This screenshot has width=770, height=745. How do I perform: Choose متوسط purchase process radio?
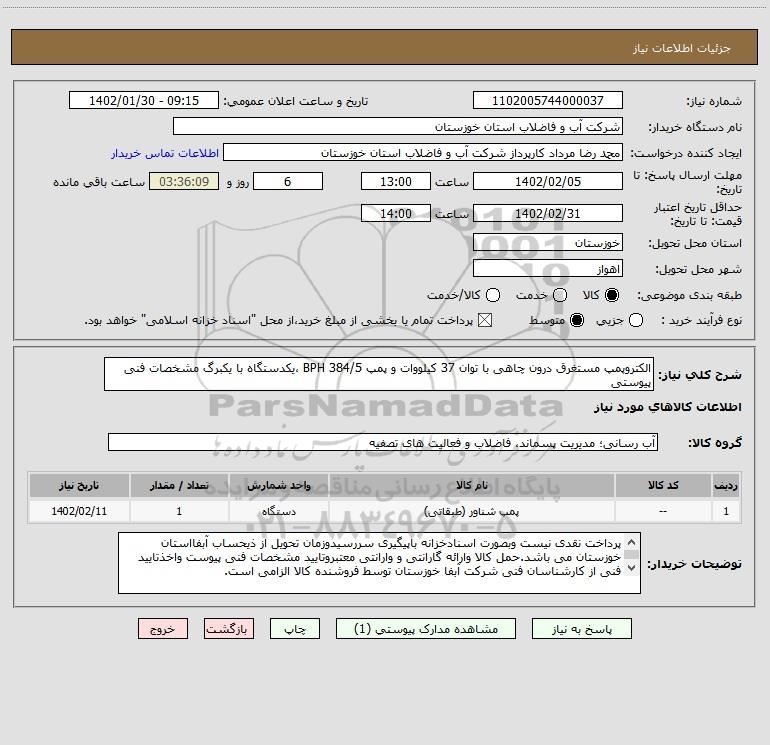(577, 320)
